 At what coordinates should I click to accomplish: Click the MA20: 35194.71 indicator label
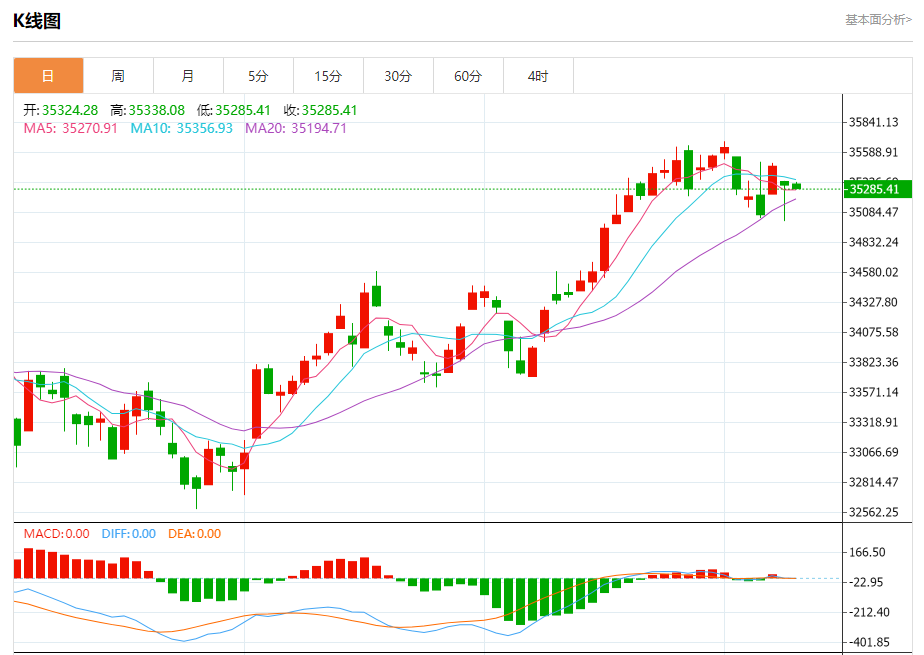[296, 128]
